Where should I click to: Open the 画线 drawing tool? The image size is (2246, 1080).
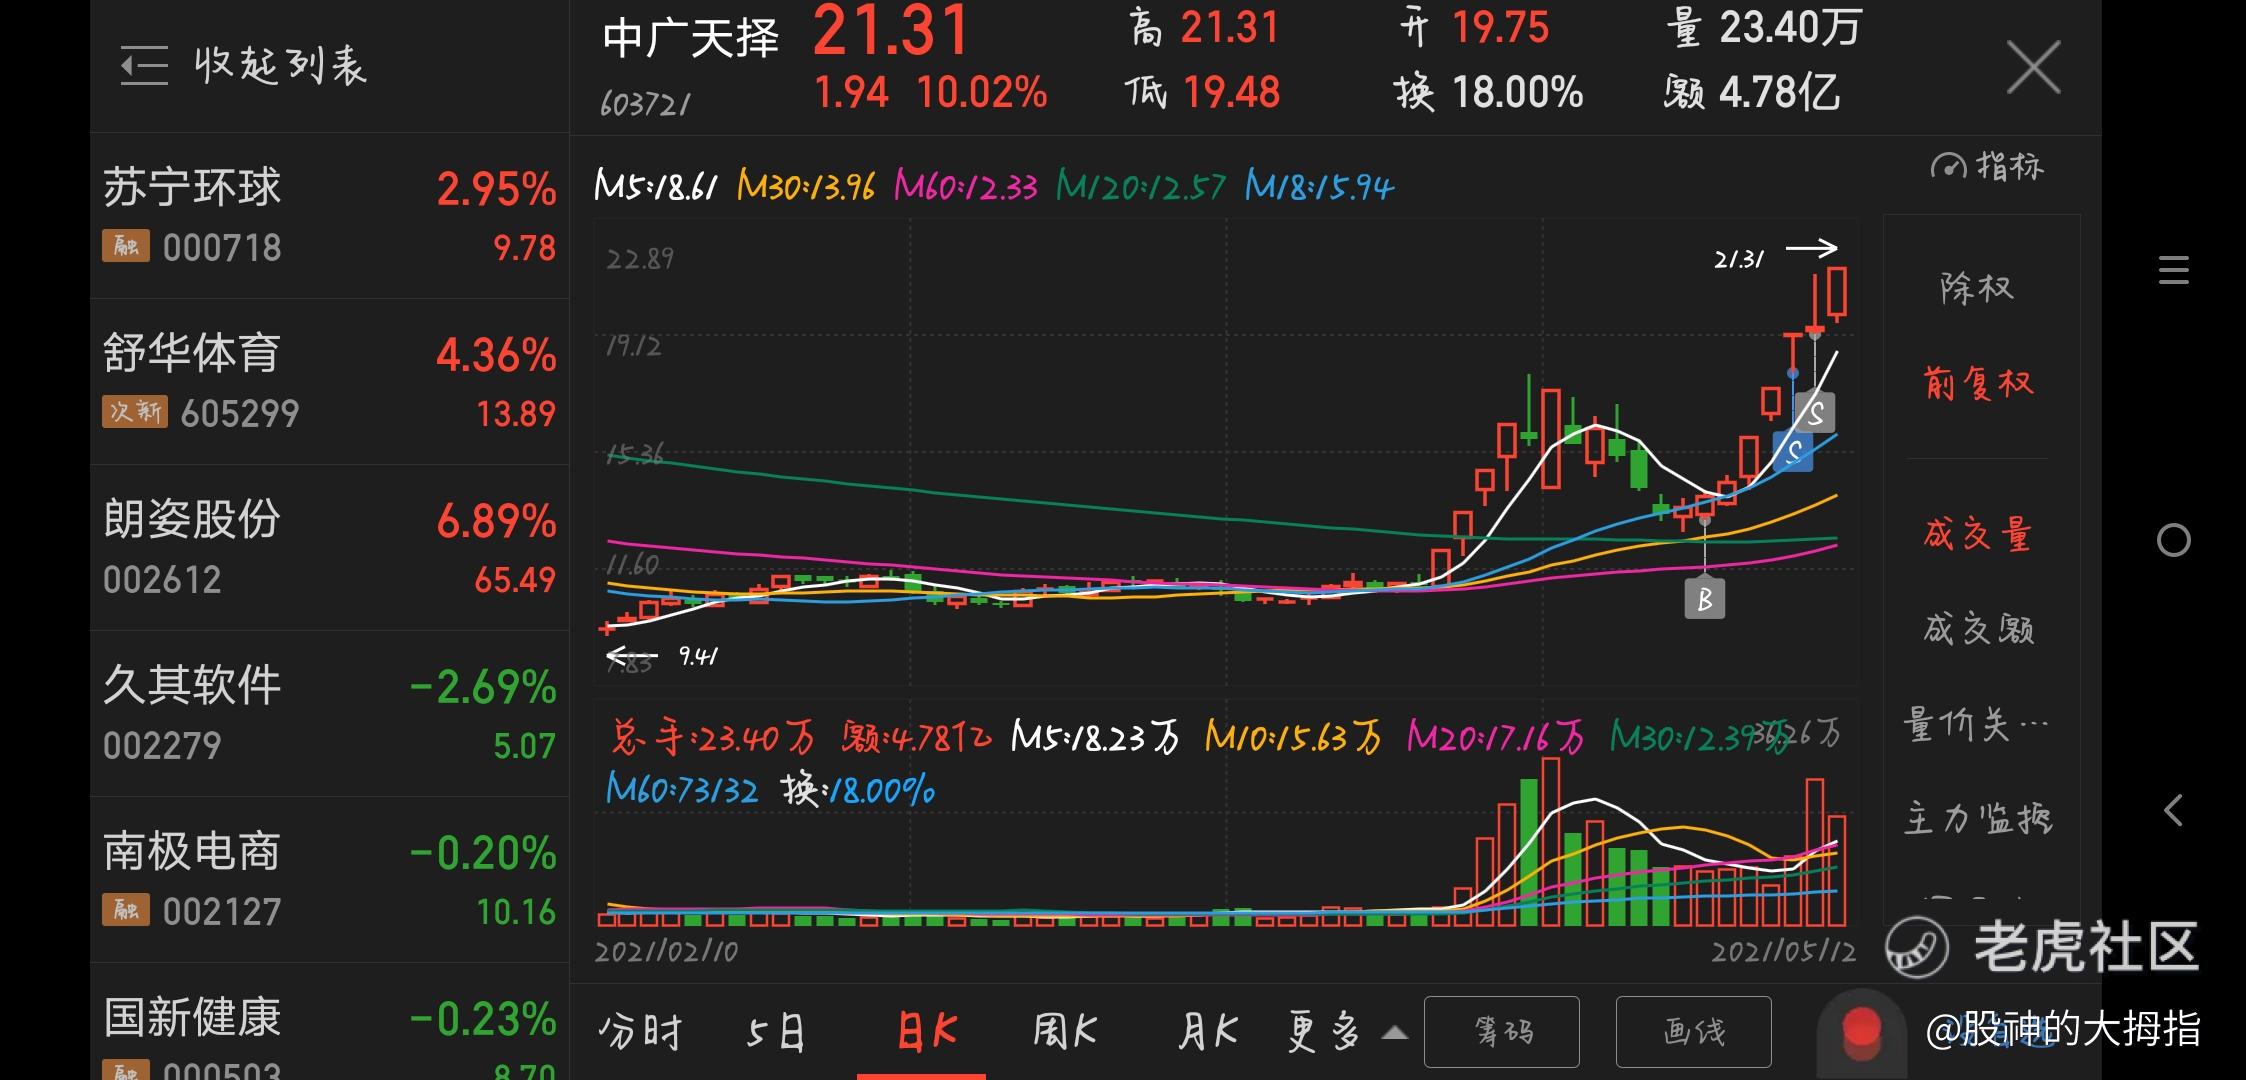click(x=1693, y=1032)
